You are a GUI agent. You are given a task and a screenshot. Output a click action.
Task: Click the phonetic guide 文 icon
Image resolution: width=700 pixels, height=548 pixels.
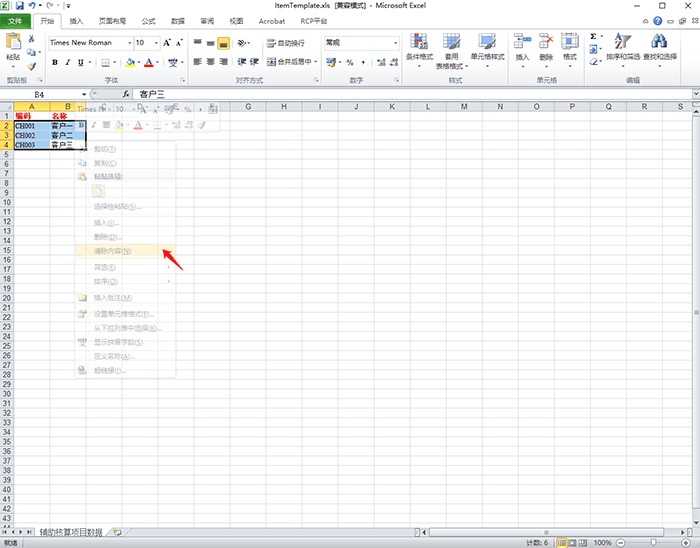(173, 62)
